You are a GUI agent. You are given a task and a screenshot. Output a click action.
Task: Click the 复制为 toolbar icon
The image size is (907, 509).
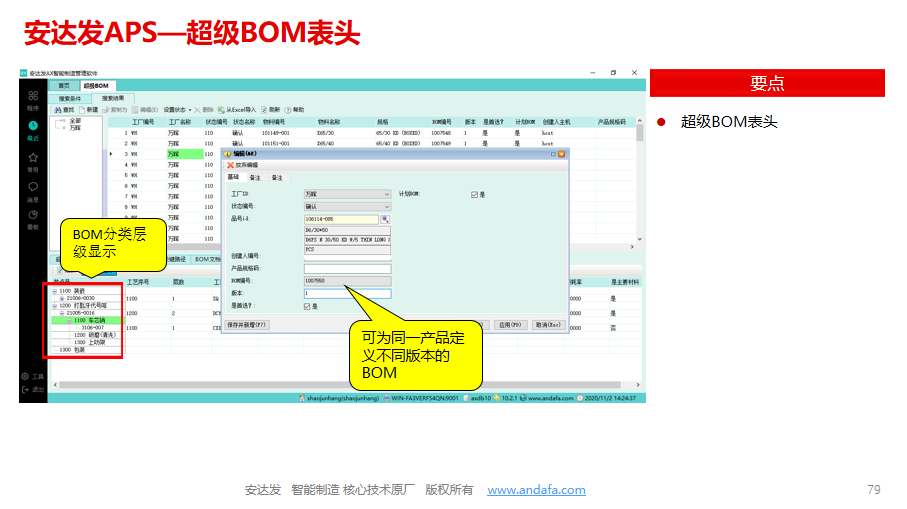point(106,110)
